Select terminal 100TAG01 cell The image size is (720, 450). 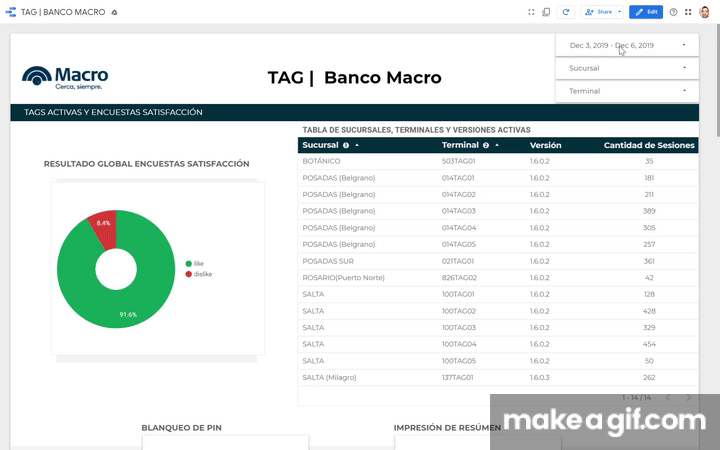(458, 294)
